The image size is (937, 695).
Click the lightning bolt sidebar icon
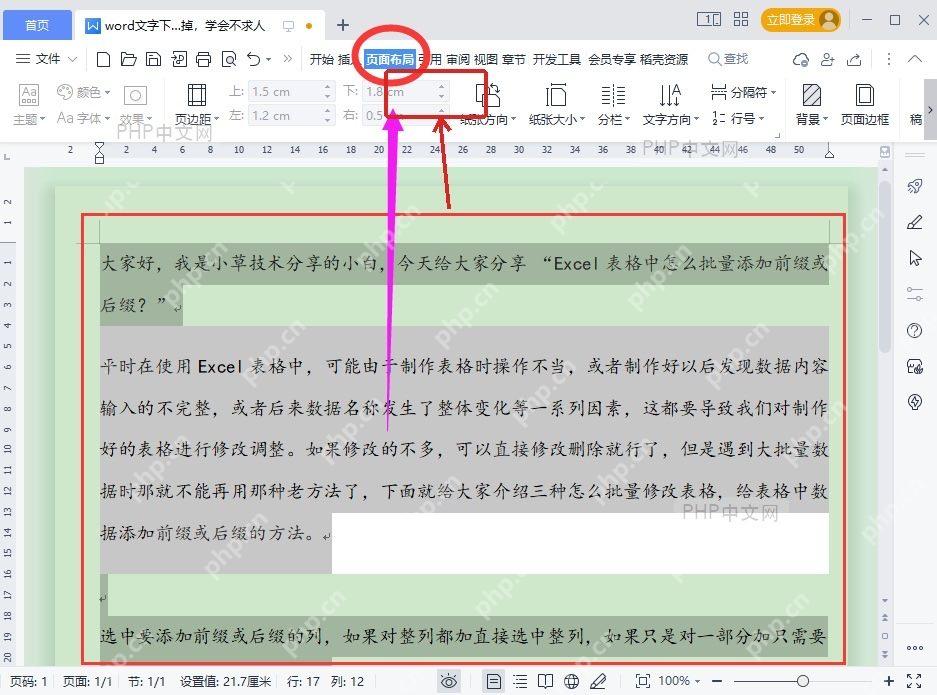[914, 402]
